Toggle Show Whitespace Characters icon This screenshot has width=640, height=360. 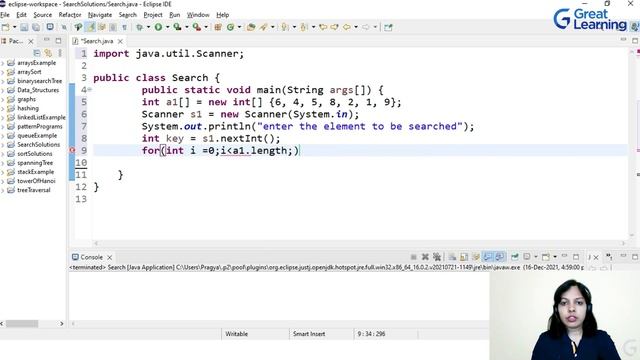124,27
